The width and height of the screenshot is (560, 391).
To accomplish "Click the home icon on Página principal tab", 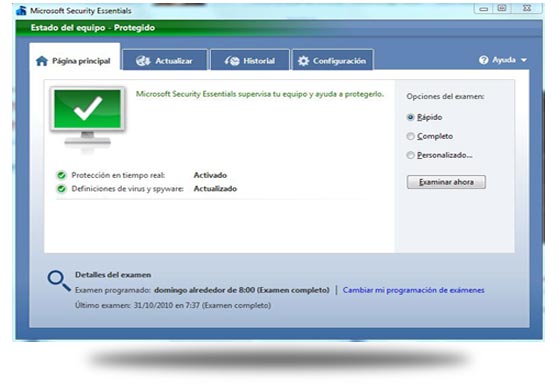I will click(42, 61).
